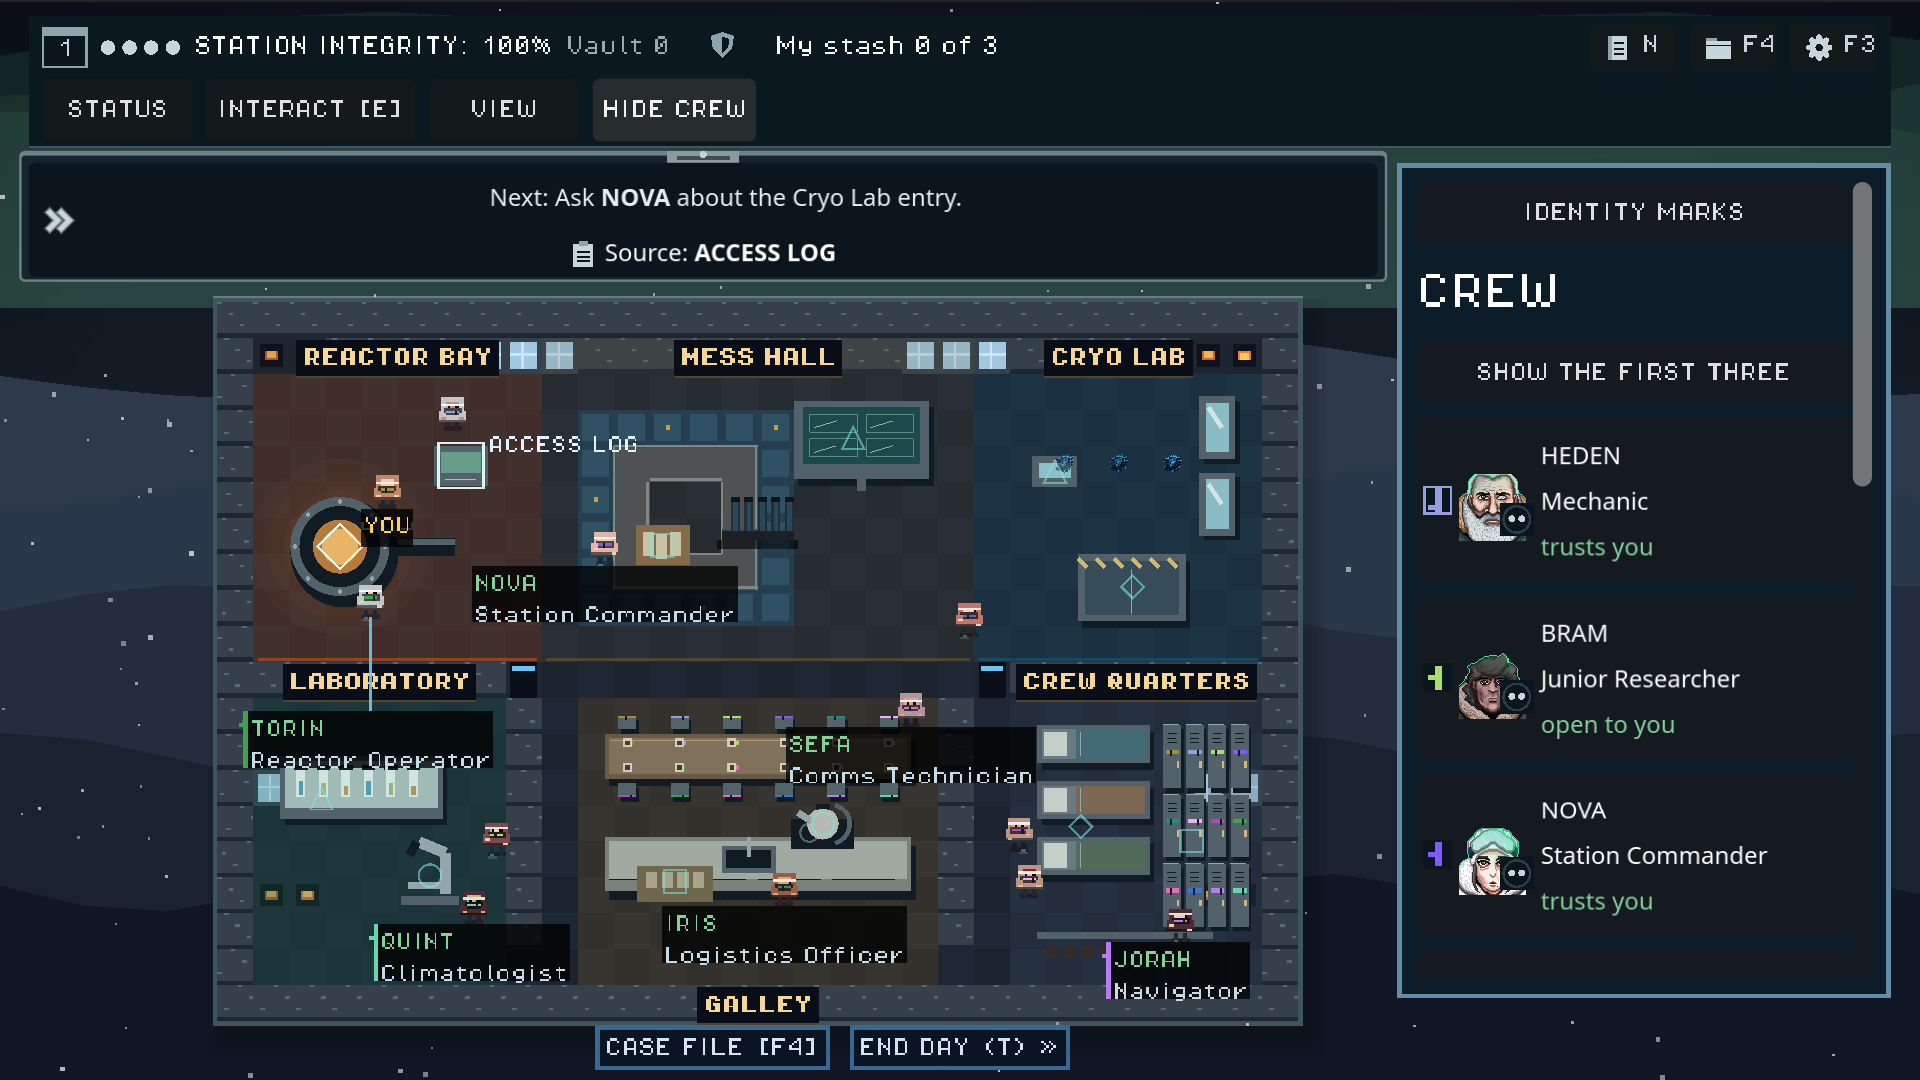Click the Crew Quarters room label
The image size is (1920, 1080).
point(1136,681)
